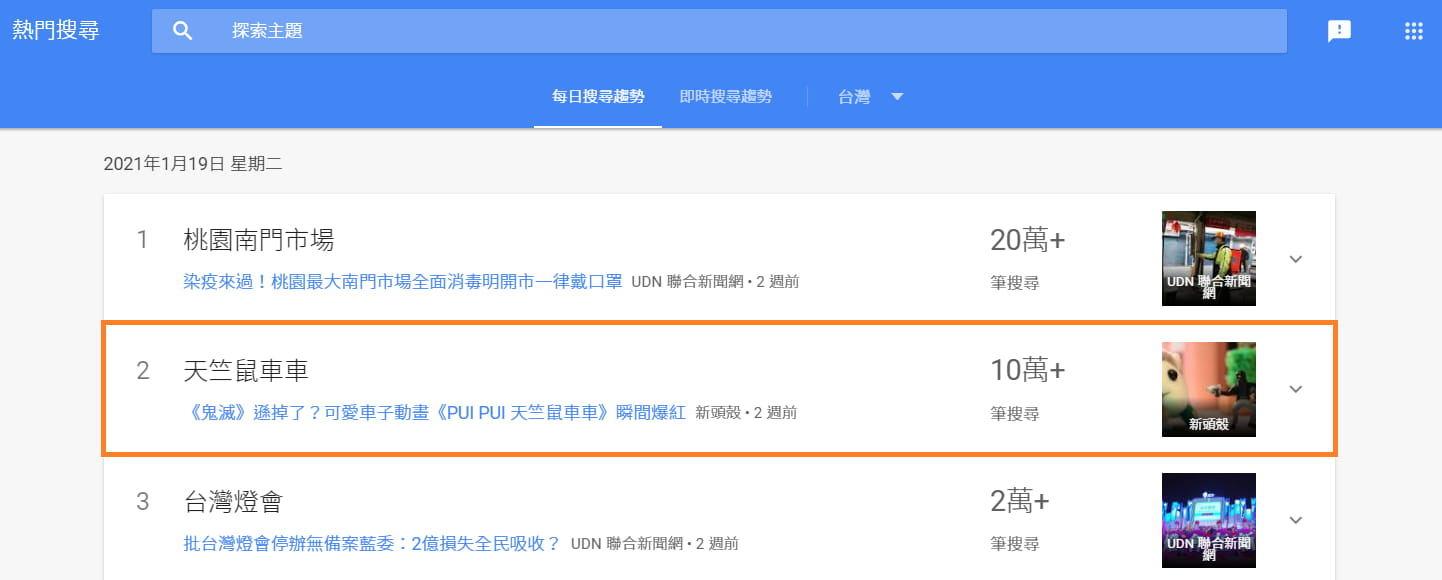Expand details for 天竺鼠車車 trend
Viewport: 1442px width, 580px height.
pyautogui.click(x=1296, y=389)
